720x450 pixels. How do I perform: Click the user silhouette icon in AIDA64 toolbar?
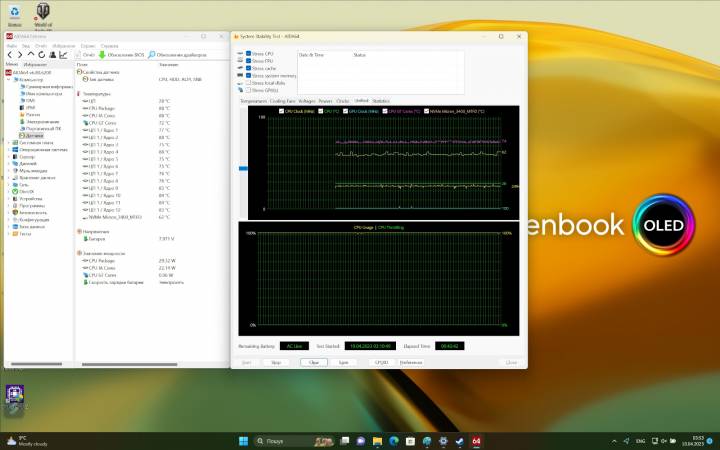click(52, 55)
